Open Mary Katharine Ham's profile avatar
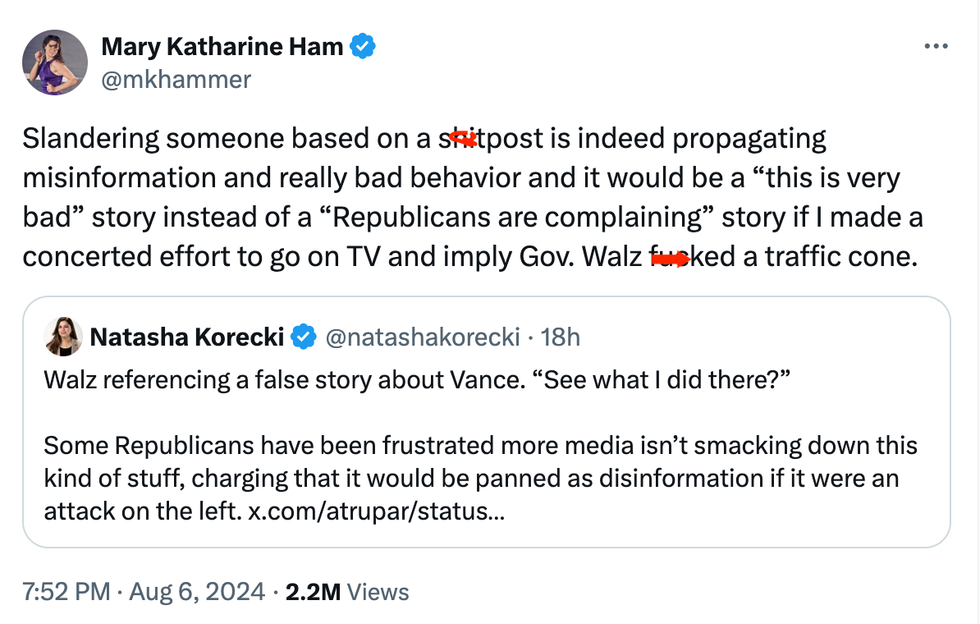The height and width of the screenshot is (624, 980). click(55, 63)
